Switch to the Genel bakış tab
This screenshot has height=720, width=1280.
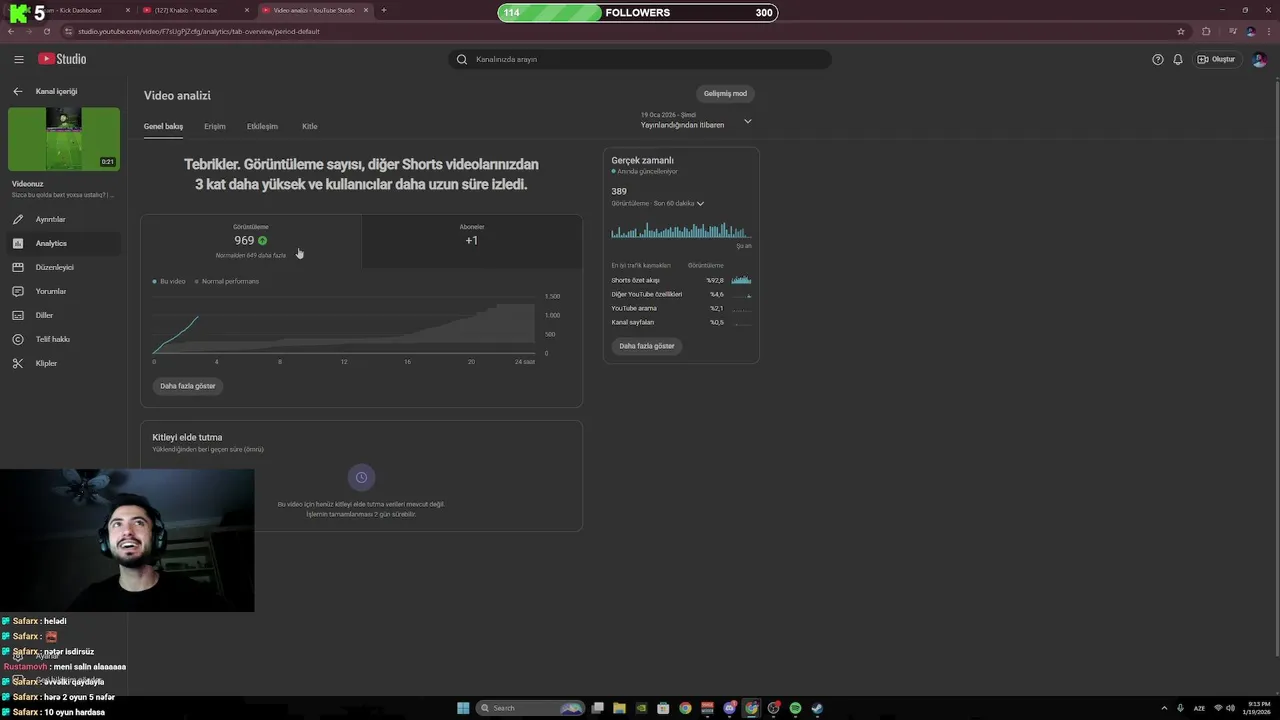tap(163, 126)
